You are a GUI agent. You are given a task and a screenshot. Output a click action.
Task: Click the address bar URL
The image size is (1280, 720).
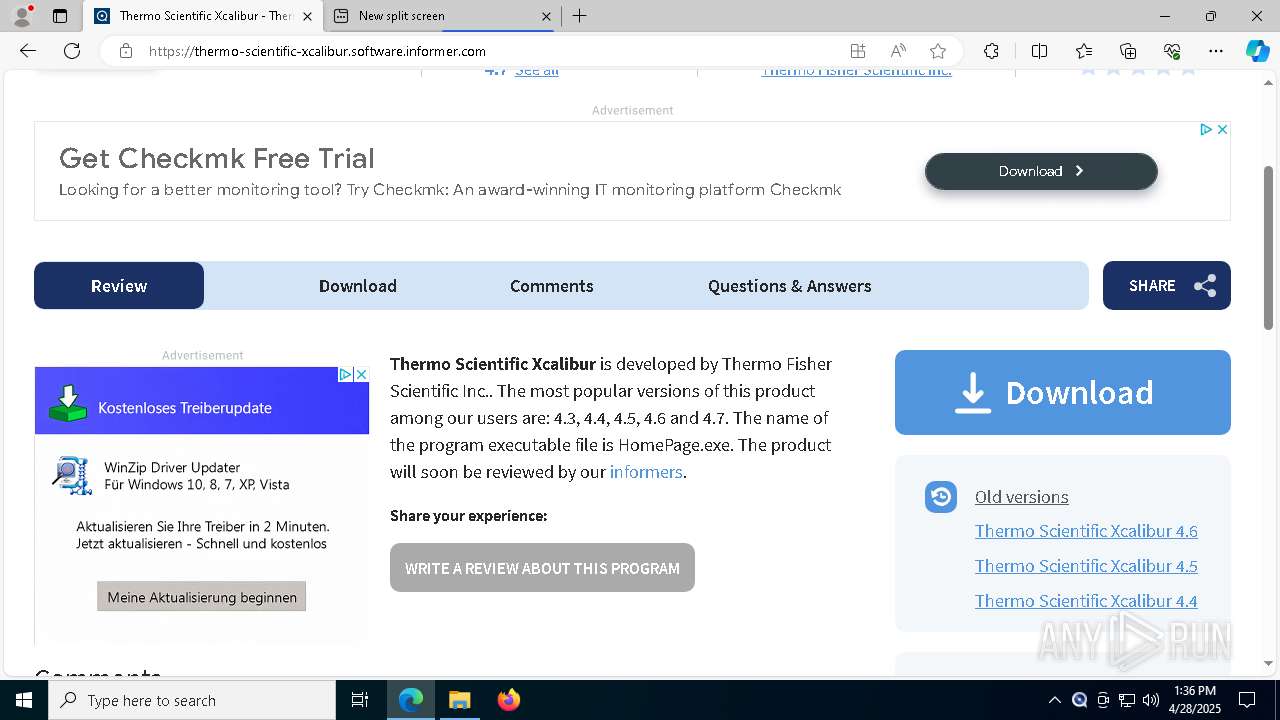pyautogui.click(x=317, y=51)
